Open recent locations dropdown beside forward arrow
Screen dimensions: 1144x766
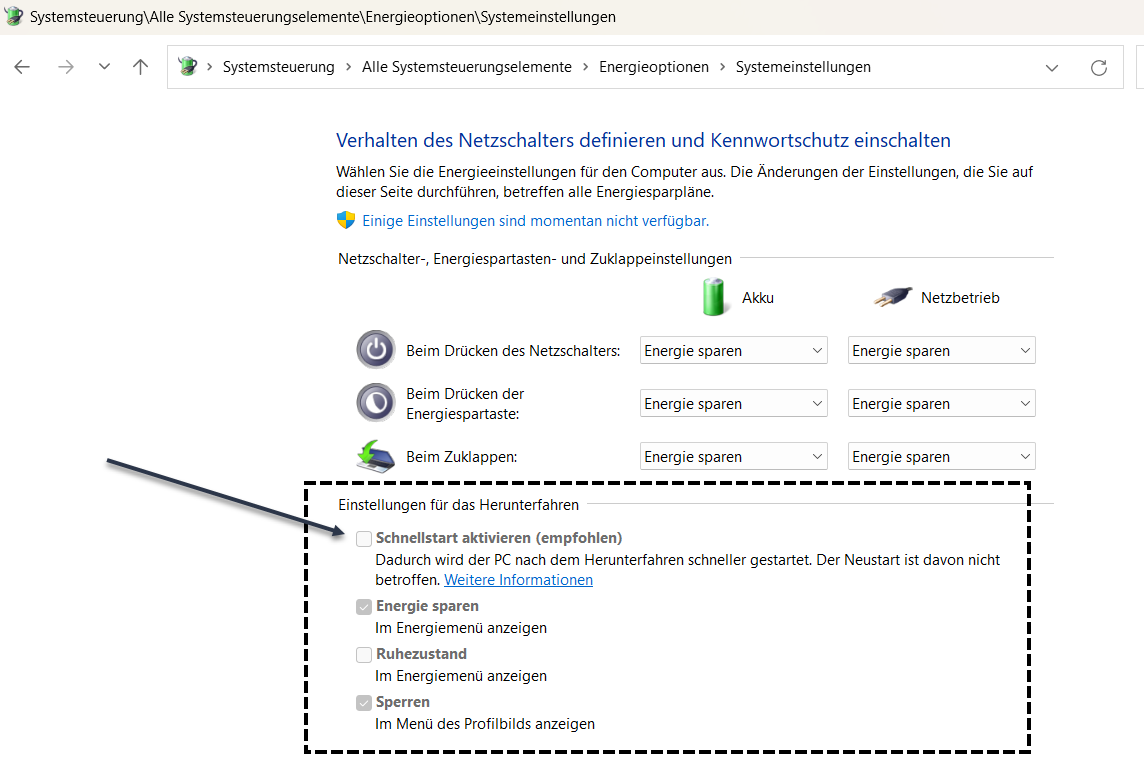coord(104,67)
